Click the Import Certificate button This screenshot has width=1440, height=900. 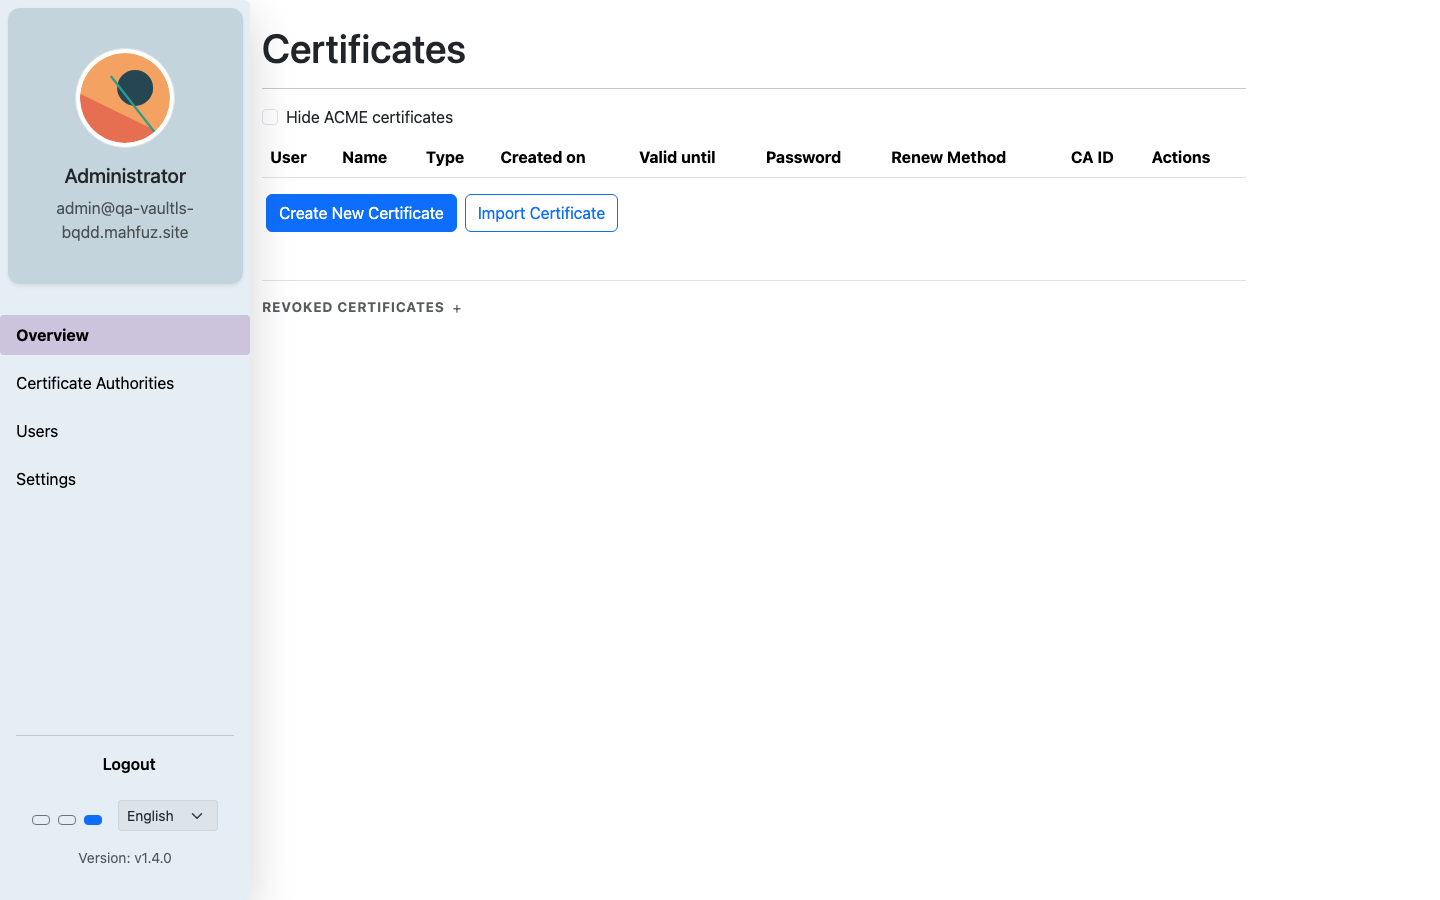pos(541,213)
